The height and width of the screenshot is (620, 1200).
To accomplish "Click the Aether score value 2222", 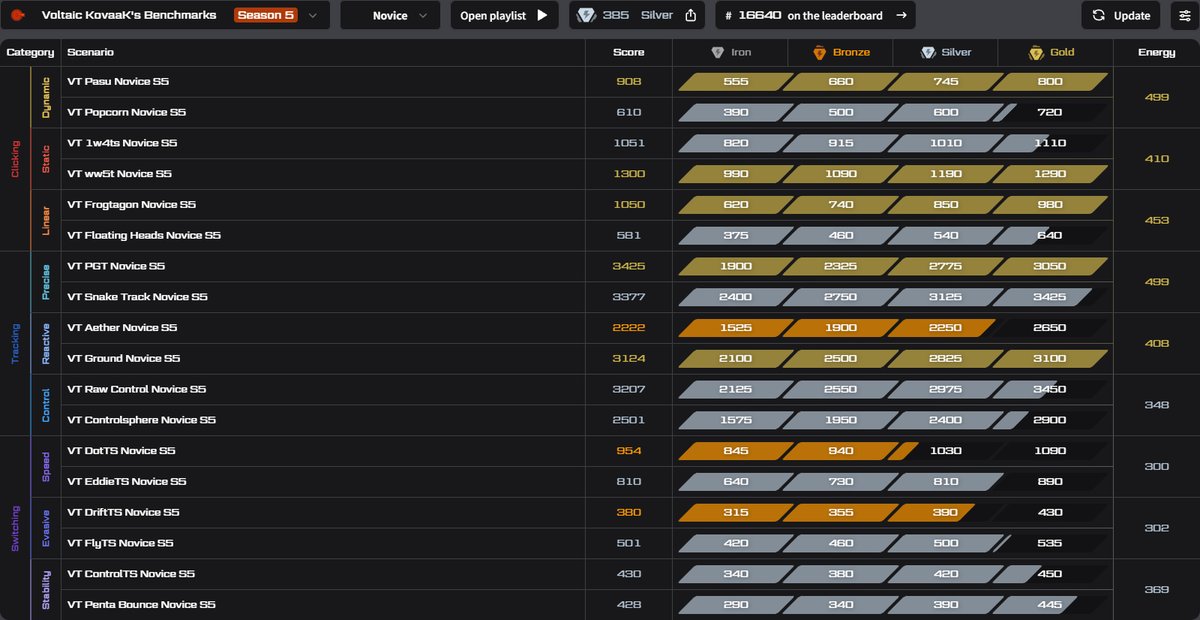I will pos(629,328).
